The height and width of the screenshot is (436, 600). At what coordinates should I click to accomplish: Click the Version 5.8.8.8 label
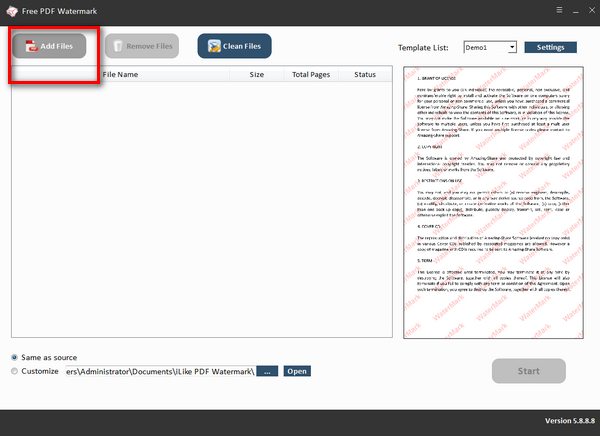570,421
